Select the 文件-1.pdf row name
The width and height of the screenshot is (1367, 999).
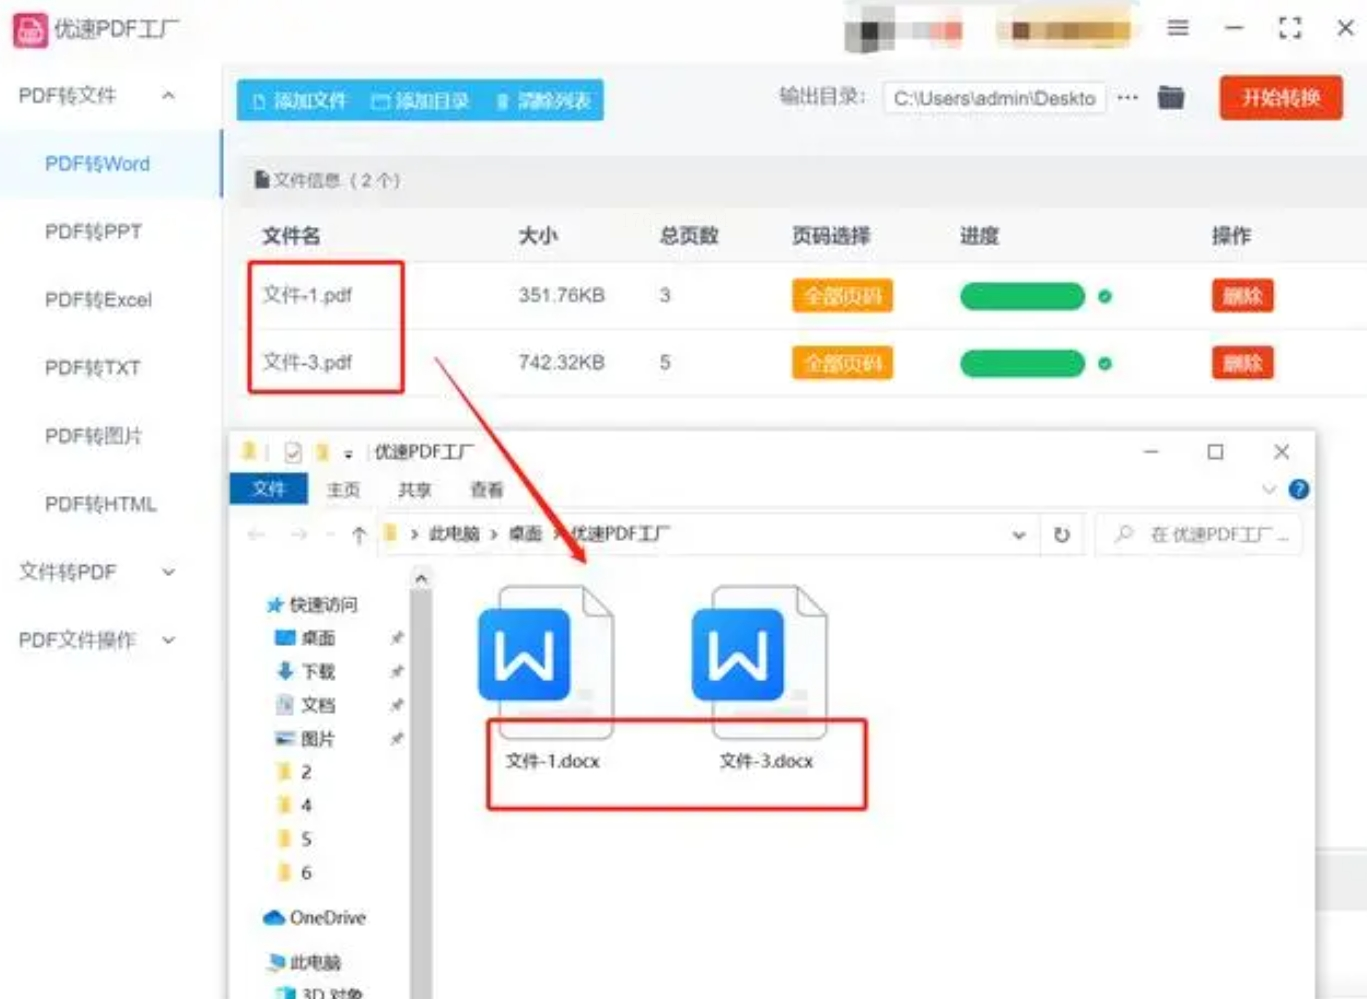[x=307, y=295]
